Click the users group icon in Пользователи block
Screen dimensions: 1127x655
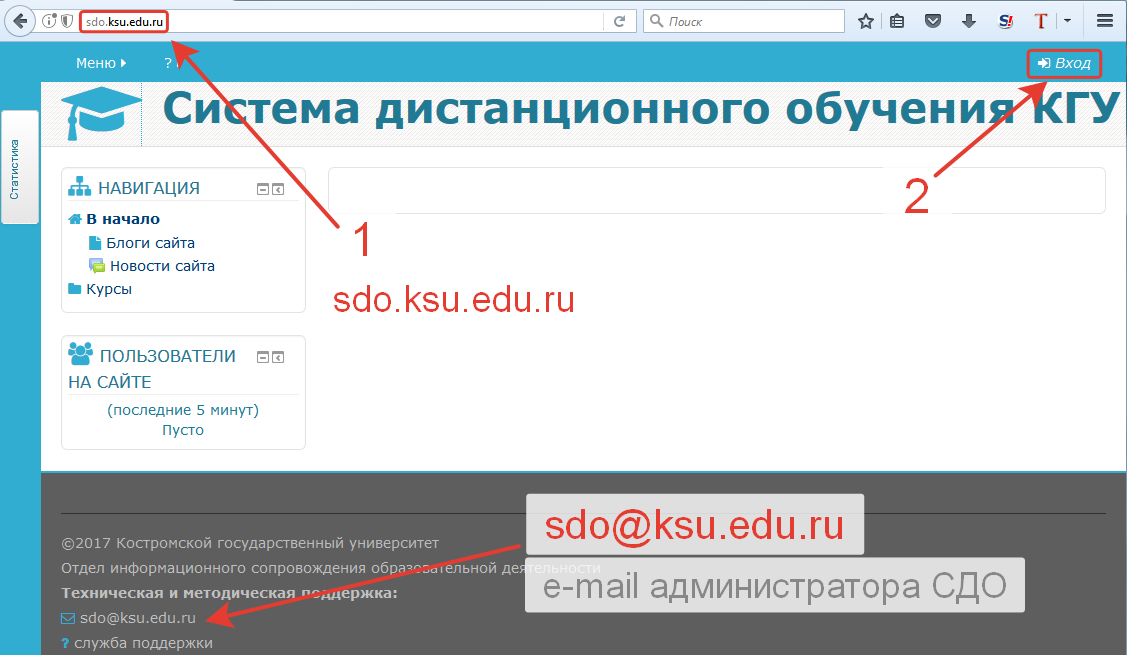click(x=80, y=354)
